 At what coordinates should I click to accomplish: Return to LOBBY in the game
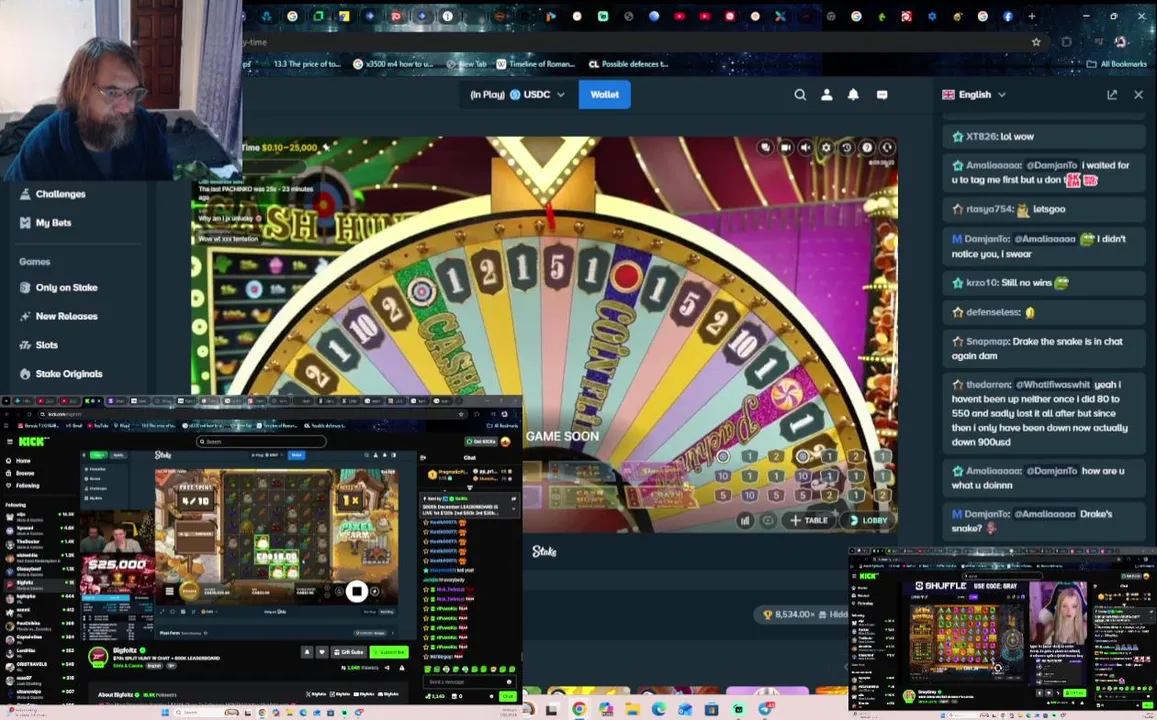point(868,520)
